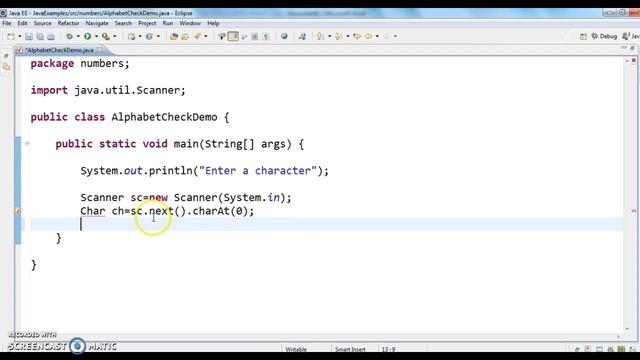Click the Last Edit Location icon
The width and height of the screenshot is (640, 360).
(x=357, y=37)
